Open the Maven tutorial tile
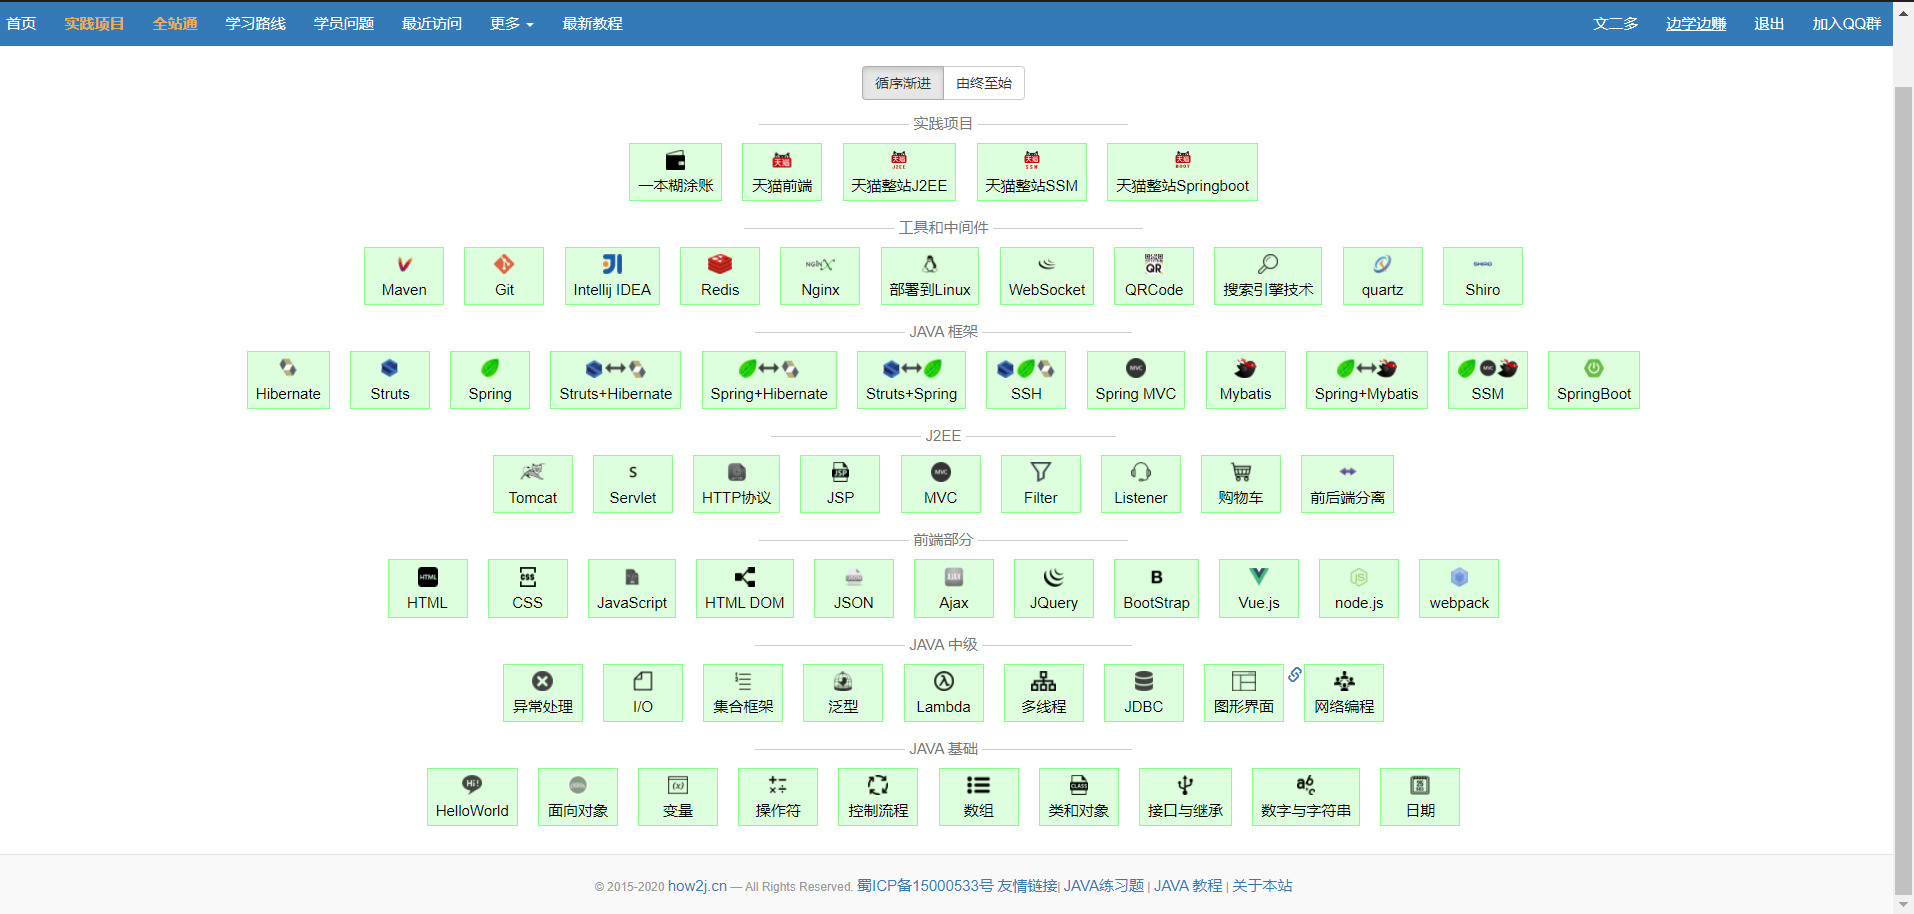Viewport: 1914px width, 914px height. pyautogui.click(x=404, y=276)
